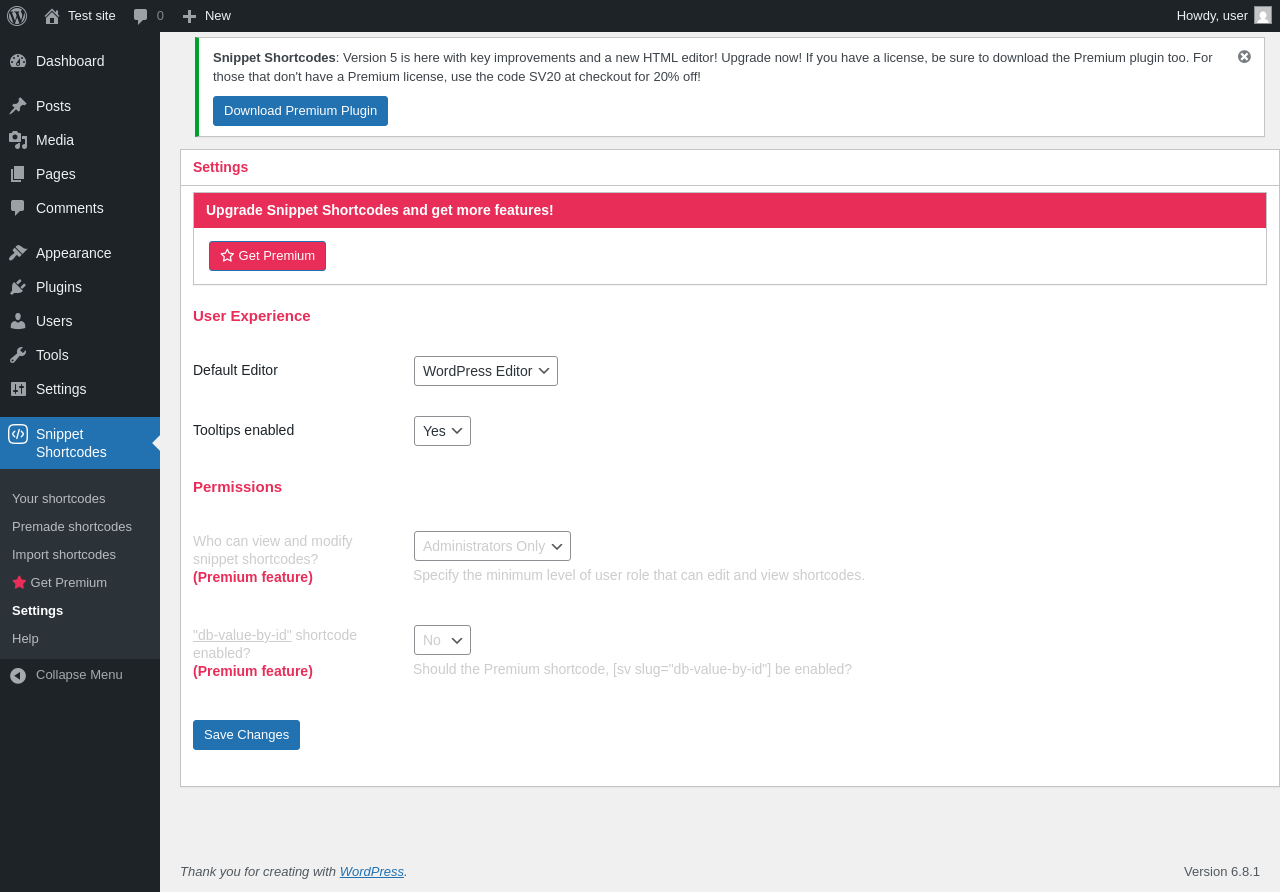Save Changes to settings
The width and height of the screenshot is (1280, 892).
[246, 735]
